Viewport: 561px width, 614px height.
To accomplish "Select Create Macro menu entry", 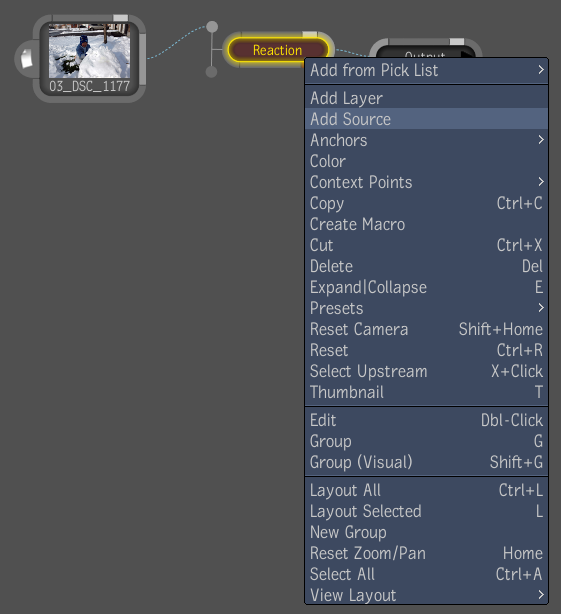I will (x=426, y=224).
